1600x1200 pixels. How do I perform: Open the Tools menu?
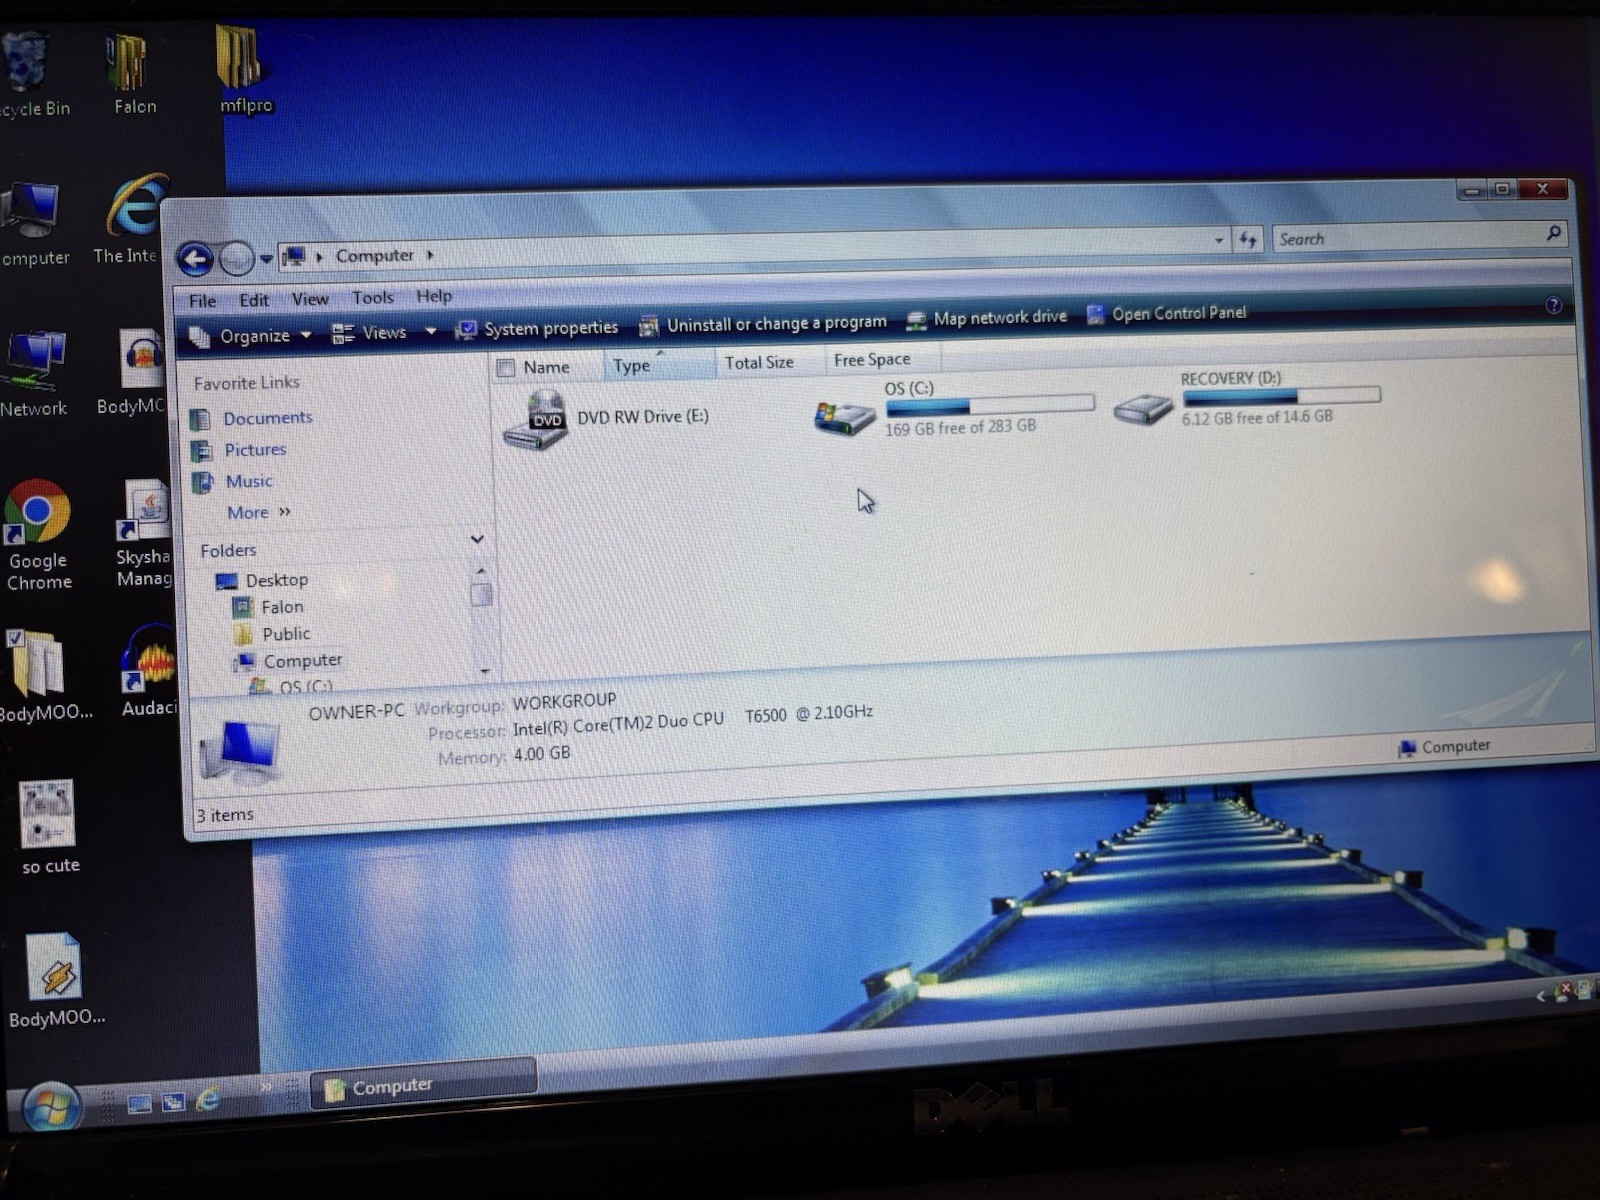pos(372,298)
